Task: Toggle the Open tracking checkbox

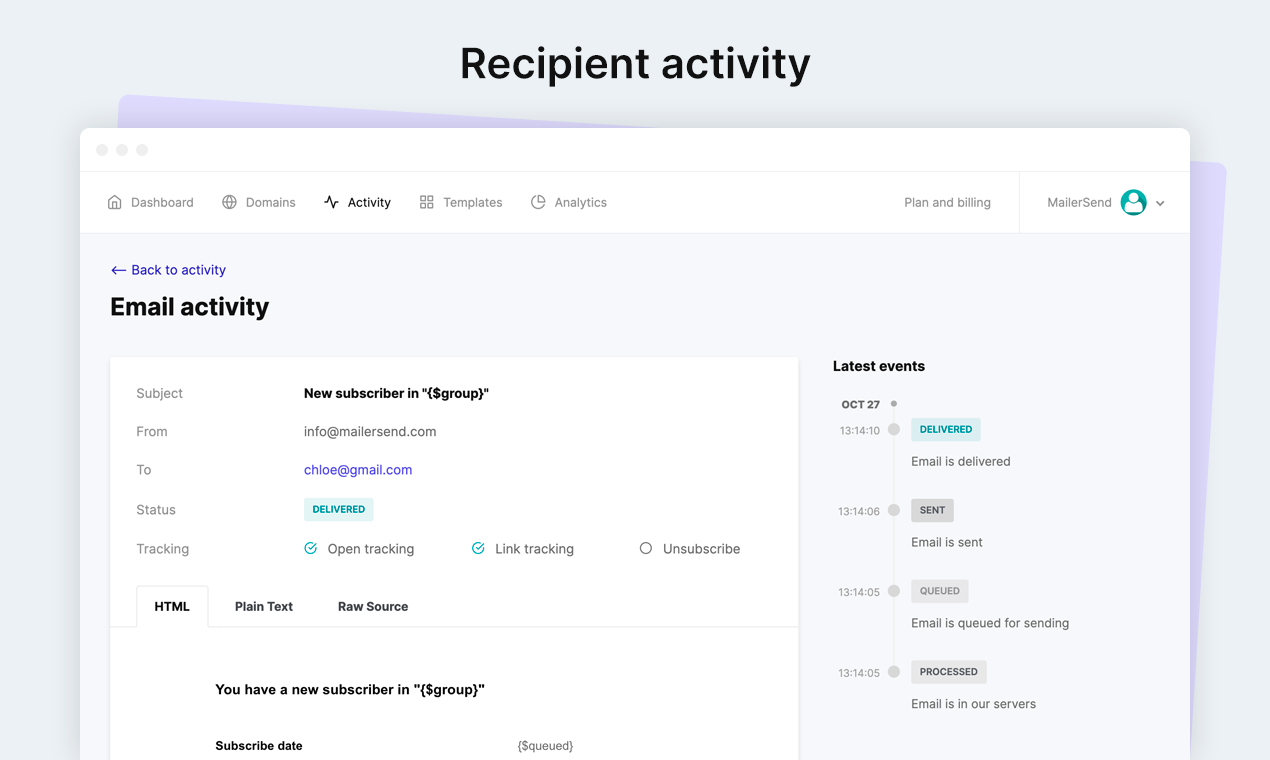Action: pos(311,548)
